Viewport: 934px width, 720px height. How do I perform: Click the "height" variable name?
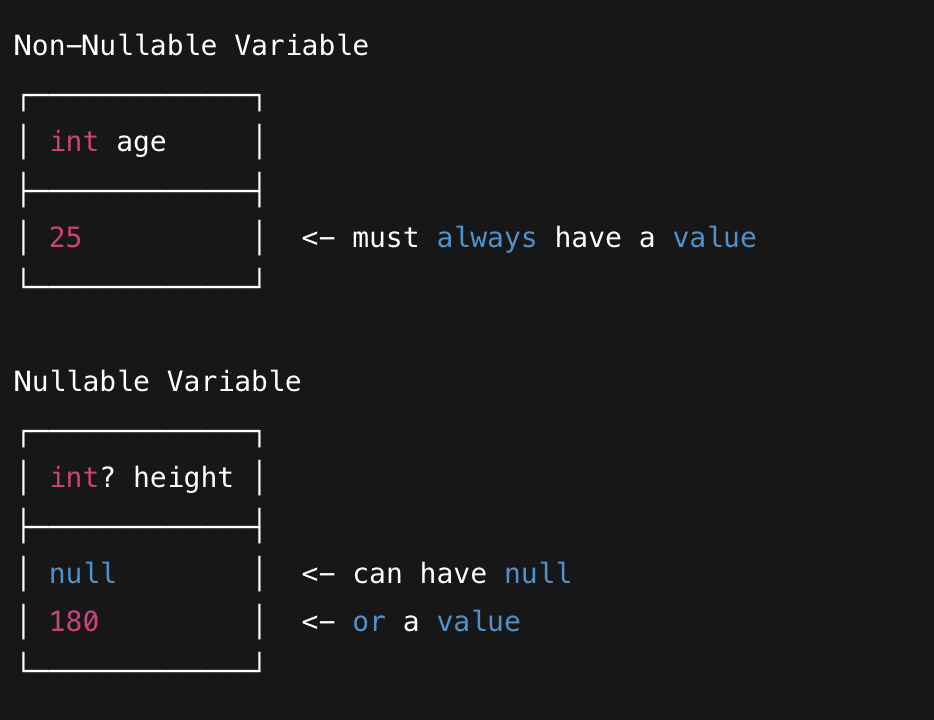pos(183,478)
